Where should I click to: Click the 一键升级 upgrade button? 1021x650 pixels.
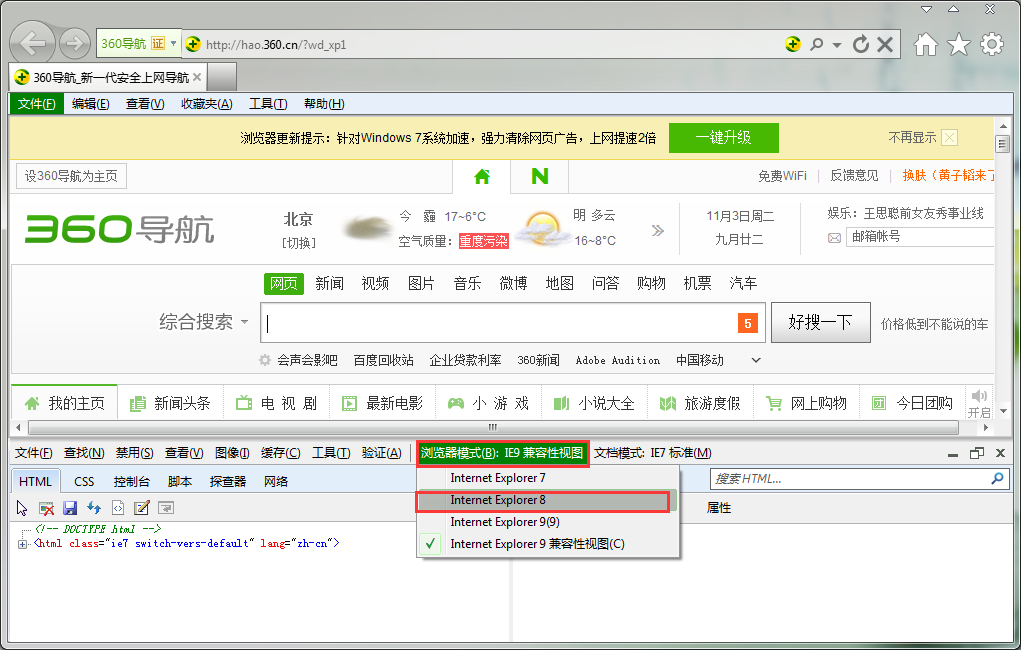[x=723, y=137]
